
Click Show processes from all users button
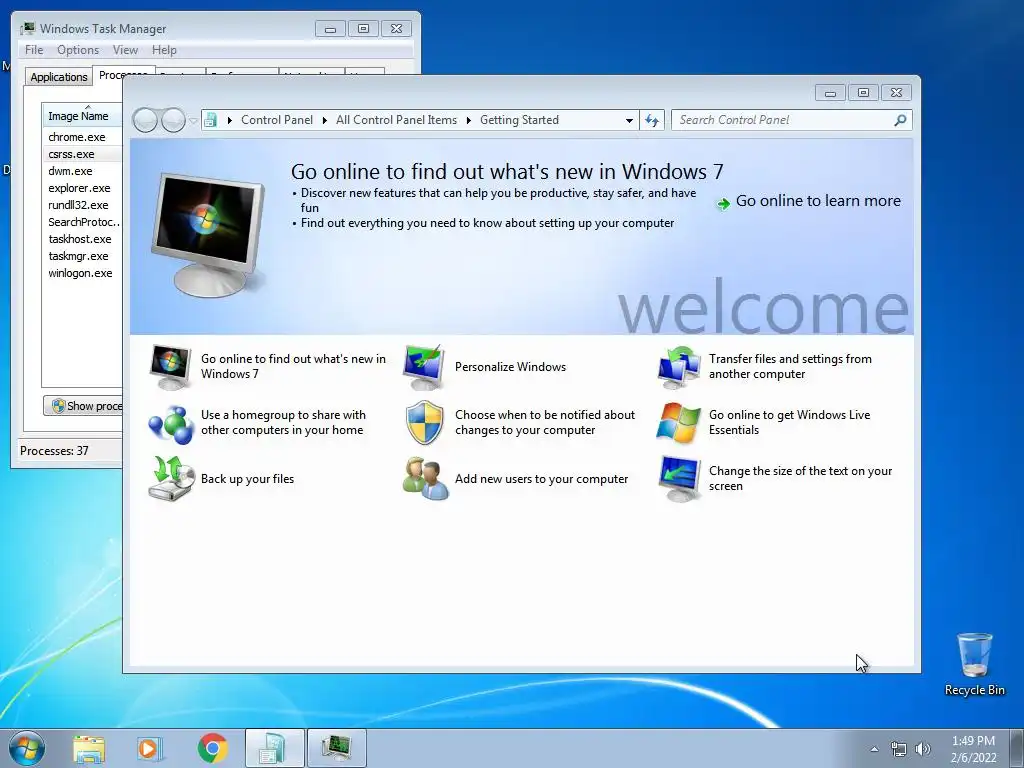(83, 406)
